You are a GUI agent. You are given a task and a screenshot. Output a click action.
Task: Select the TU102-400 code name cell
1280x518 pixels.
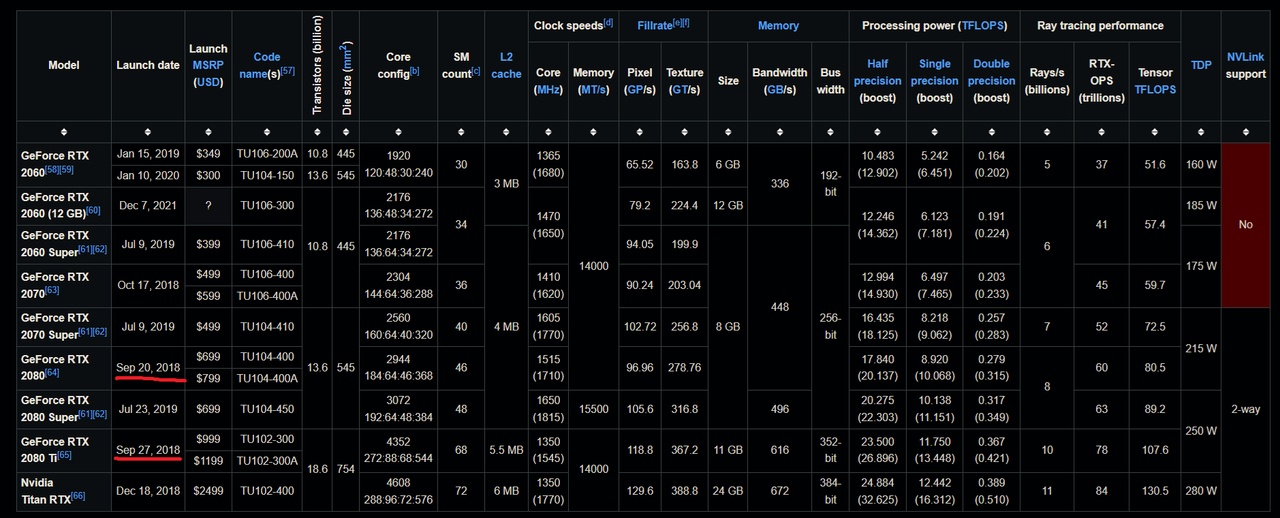[267, 491]
